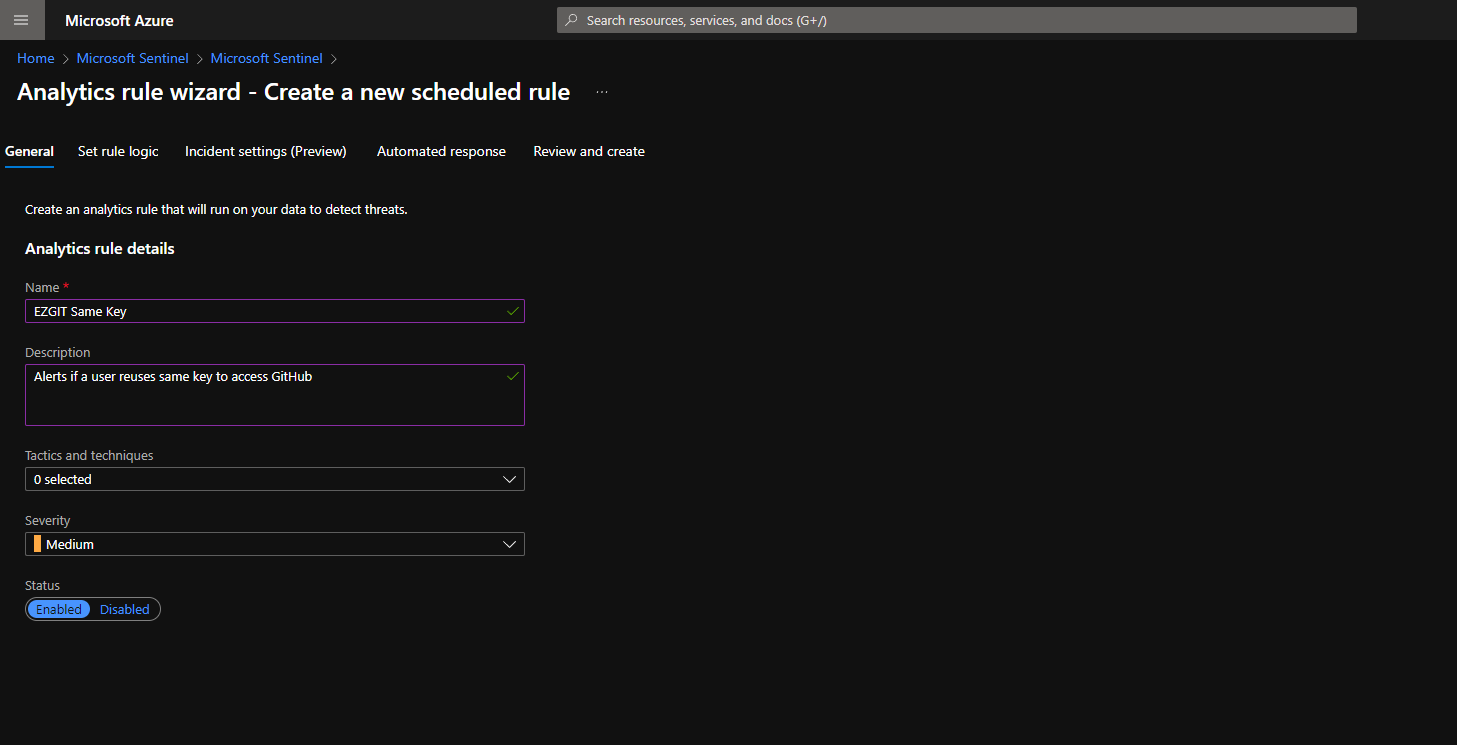Open the Azure portal hamburger menu
The height and width of the screenshot is (745, 1457).
coord(21,20)
